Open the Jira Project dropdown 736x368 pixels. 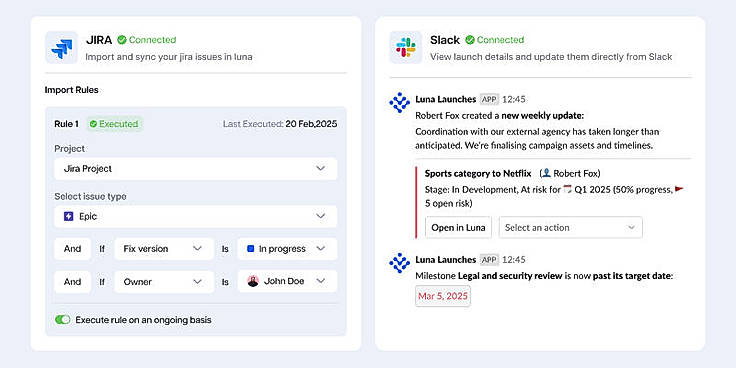click(196, 169)
